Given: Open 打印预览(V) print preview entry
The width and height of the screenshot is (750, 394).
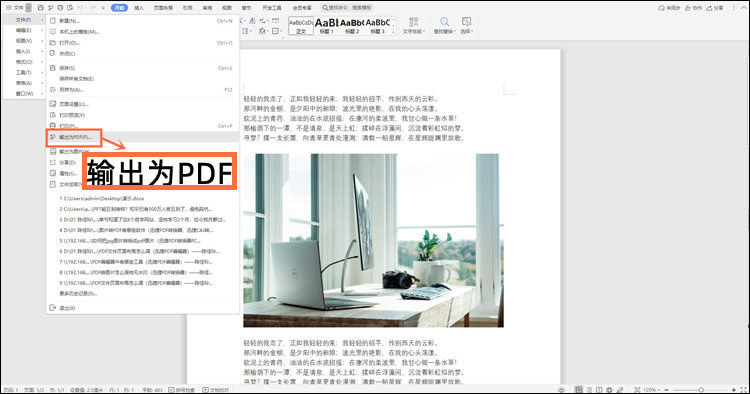Looking at the screenshot, I should coord(143,115).
